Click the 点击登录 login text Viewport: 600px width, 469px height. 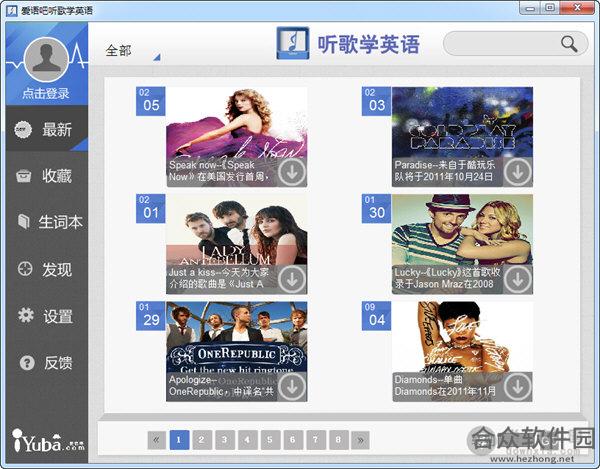(x=46, y=93)
